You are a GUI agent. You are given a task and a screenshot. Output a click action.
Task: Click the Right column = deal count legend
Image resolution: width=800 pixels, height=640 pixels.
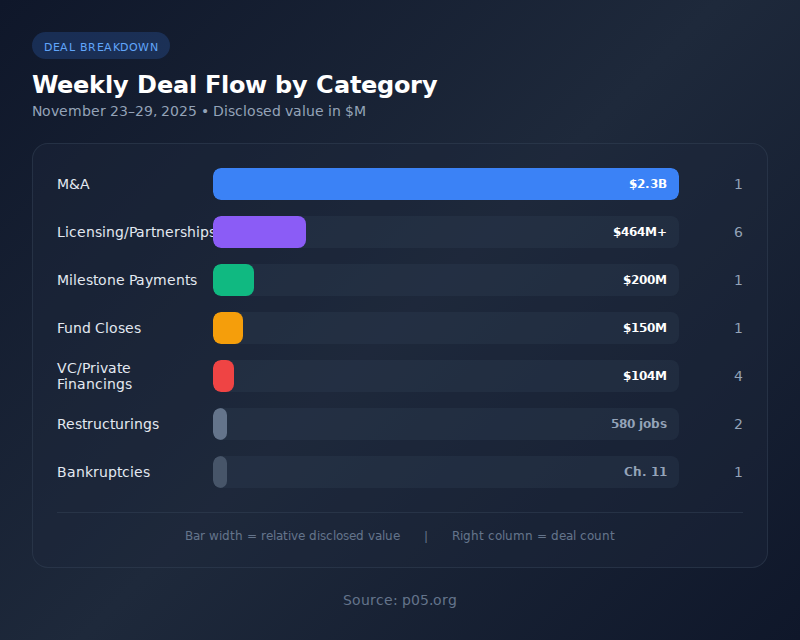[533, 536]
